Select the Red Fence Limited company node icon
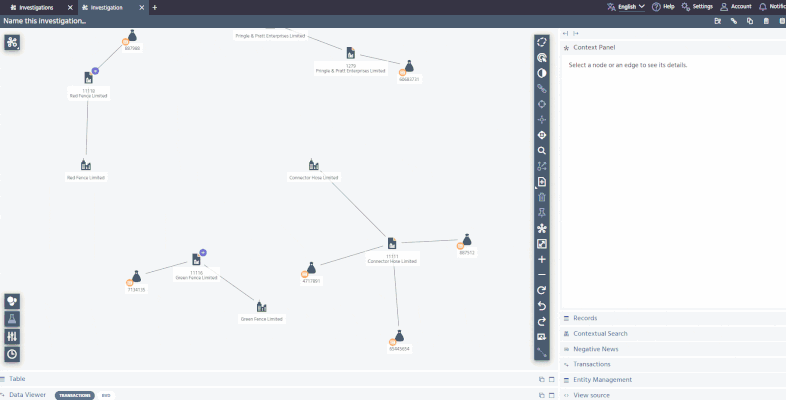 point(86,165)
